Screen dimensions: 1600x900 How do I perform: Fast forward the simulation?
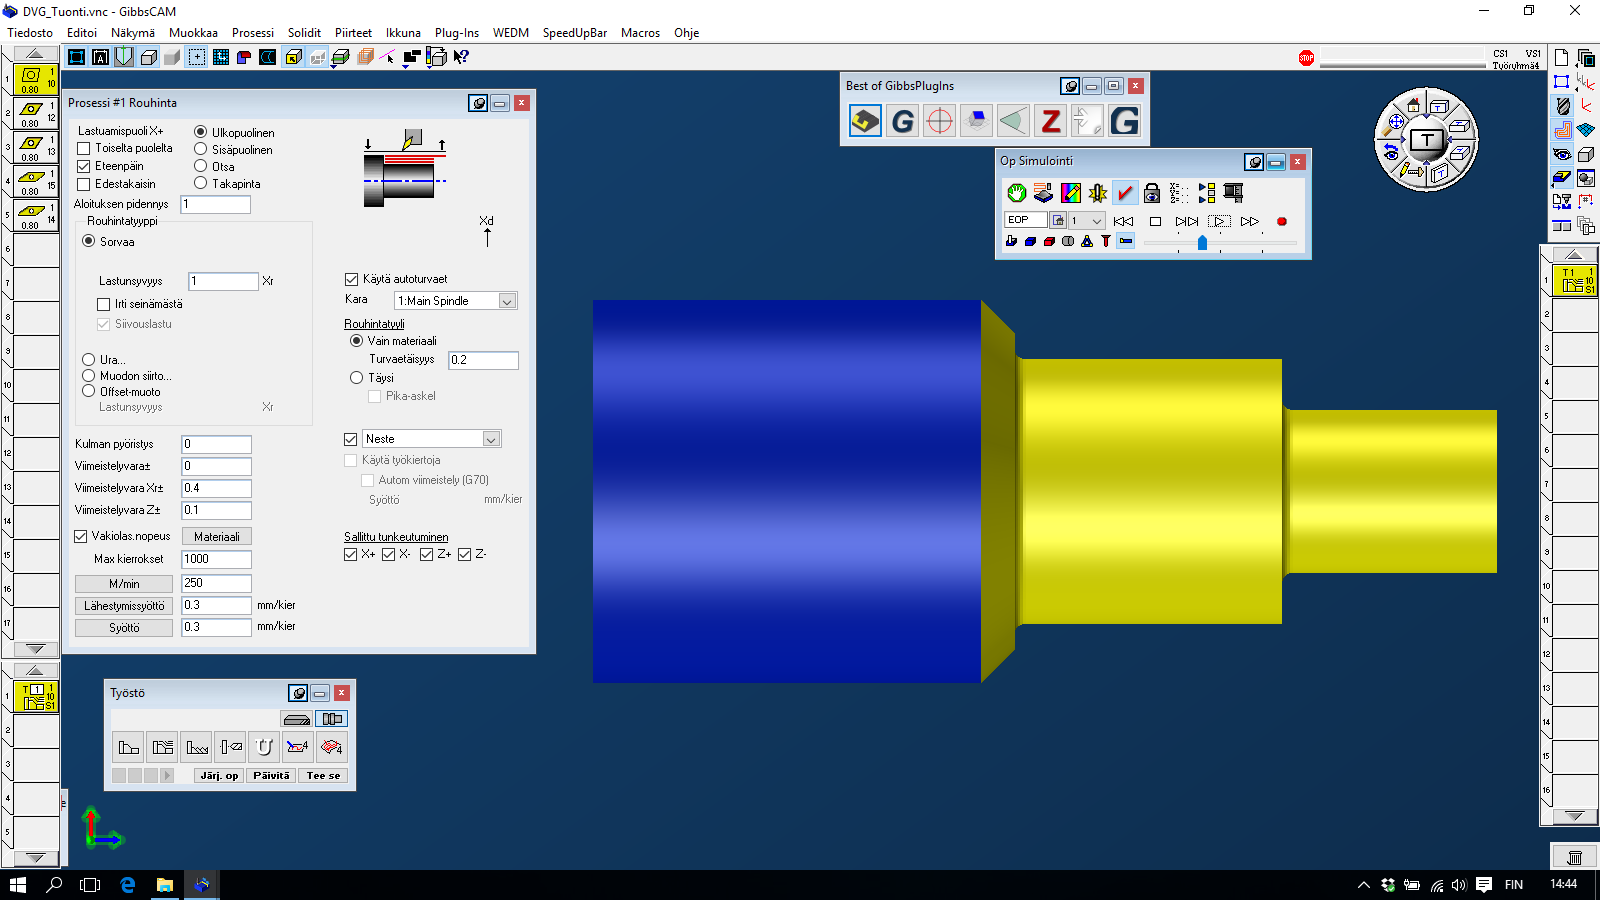coord(1250,221)
